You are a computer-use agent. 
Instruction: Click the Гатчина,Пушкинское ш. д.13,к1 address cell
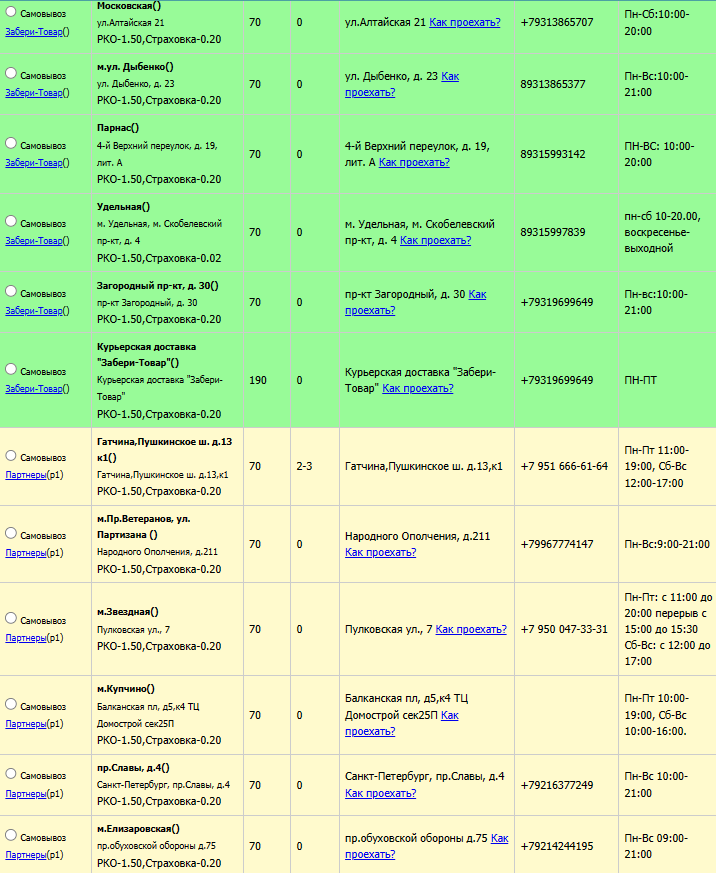[424, 466]
